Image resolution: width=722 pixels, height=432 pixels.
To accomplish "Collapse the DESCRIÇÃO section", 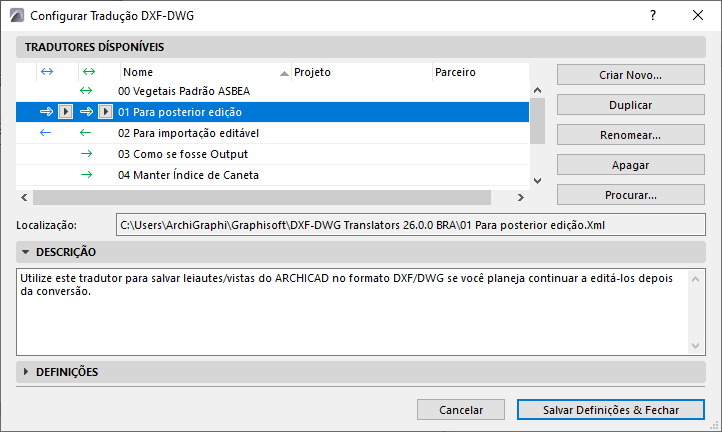I will tap(24, 252).
